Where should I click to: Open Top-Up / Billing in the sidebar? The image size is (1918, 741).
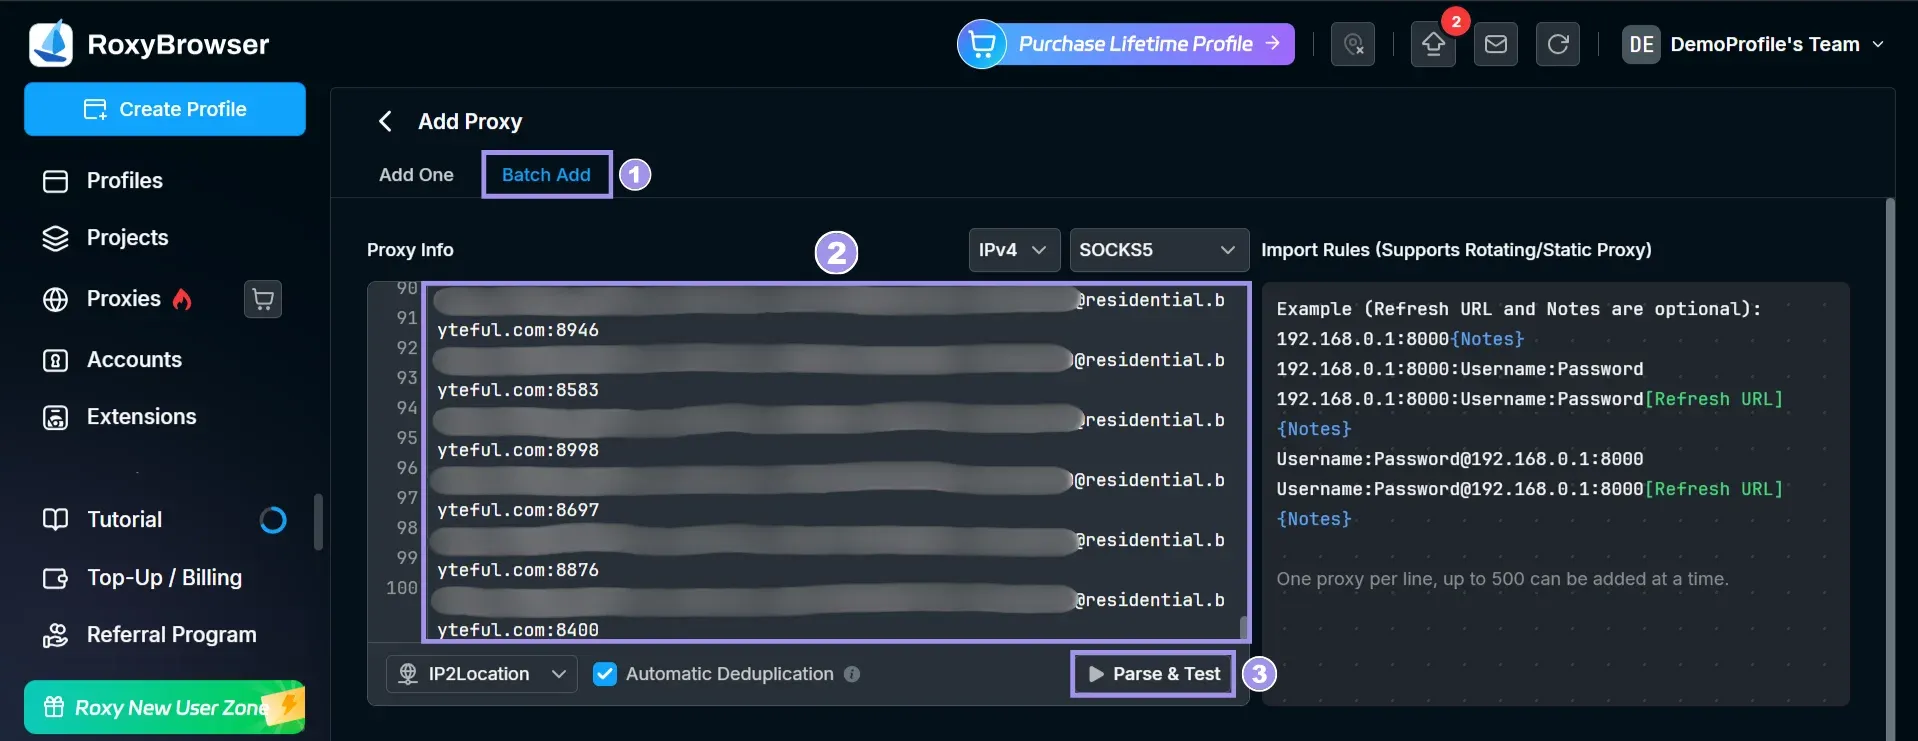click(165, 578)
